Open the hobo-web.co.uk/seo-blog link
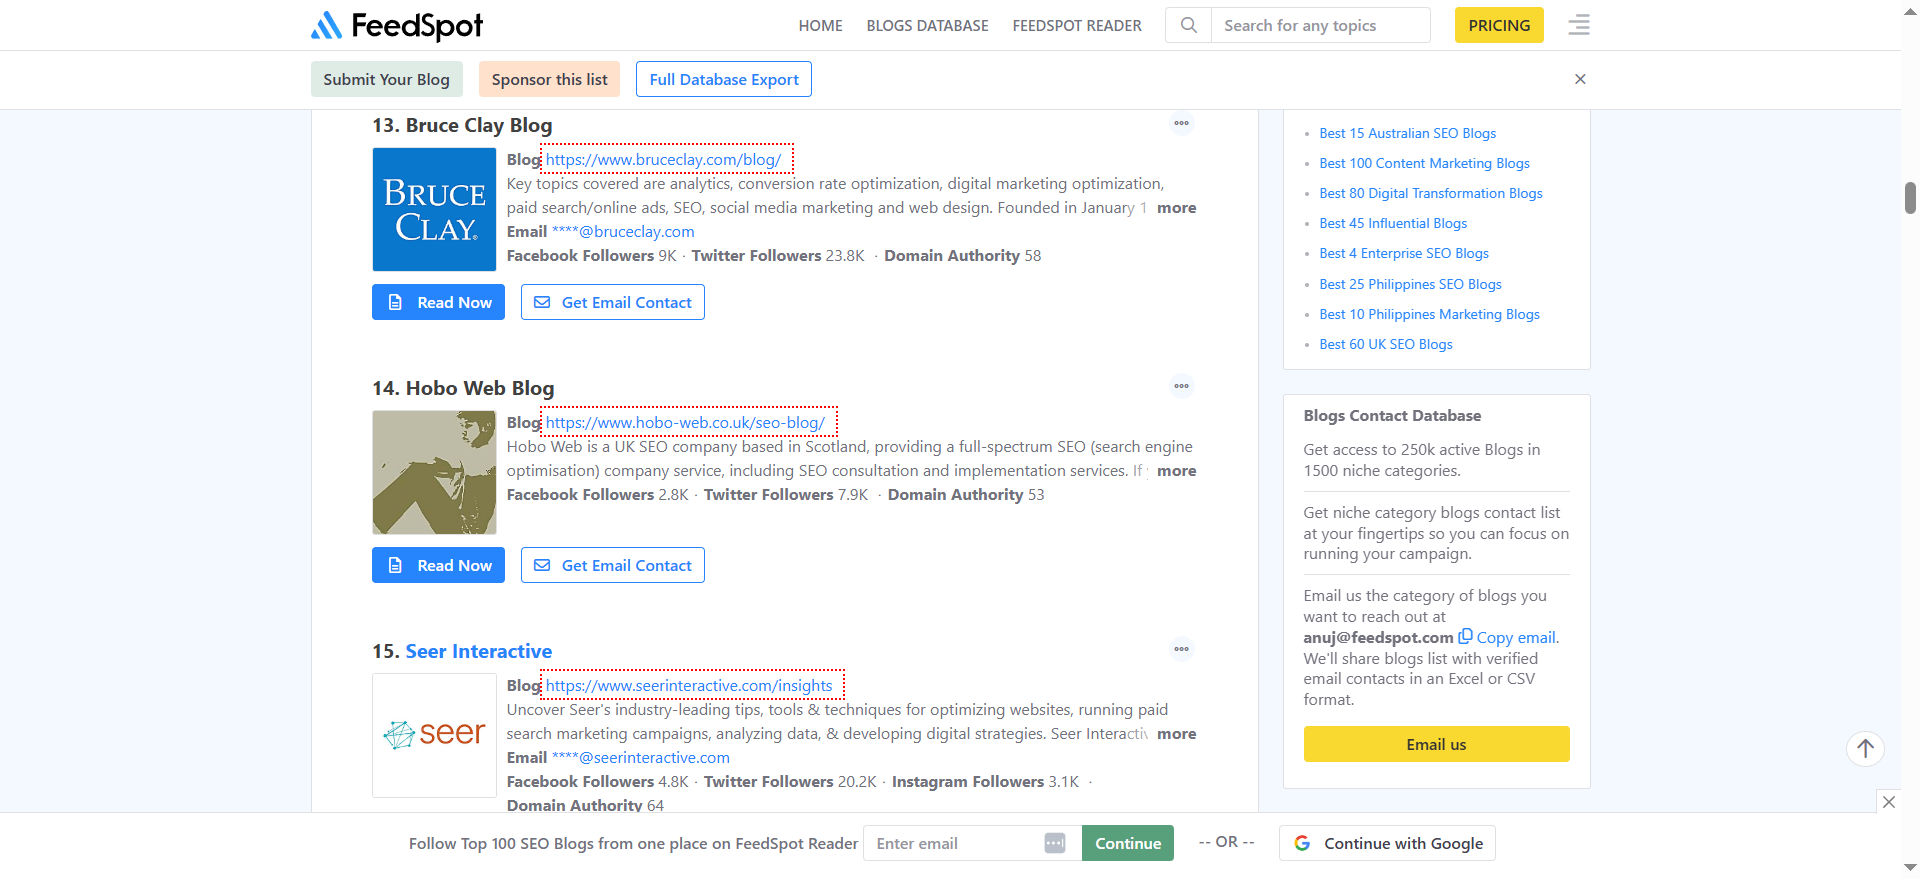The image size is (1920, 879). click(x=685, y=422)
